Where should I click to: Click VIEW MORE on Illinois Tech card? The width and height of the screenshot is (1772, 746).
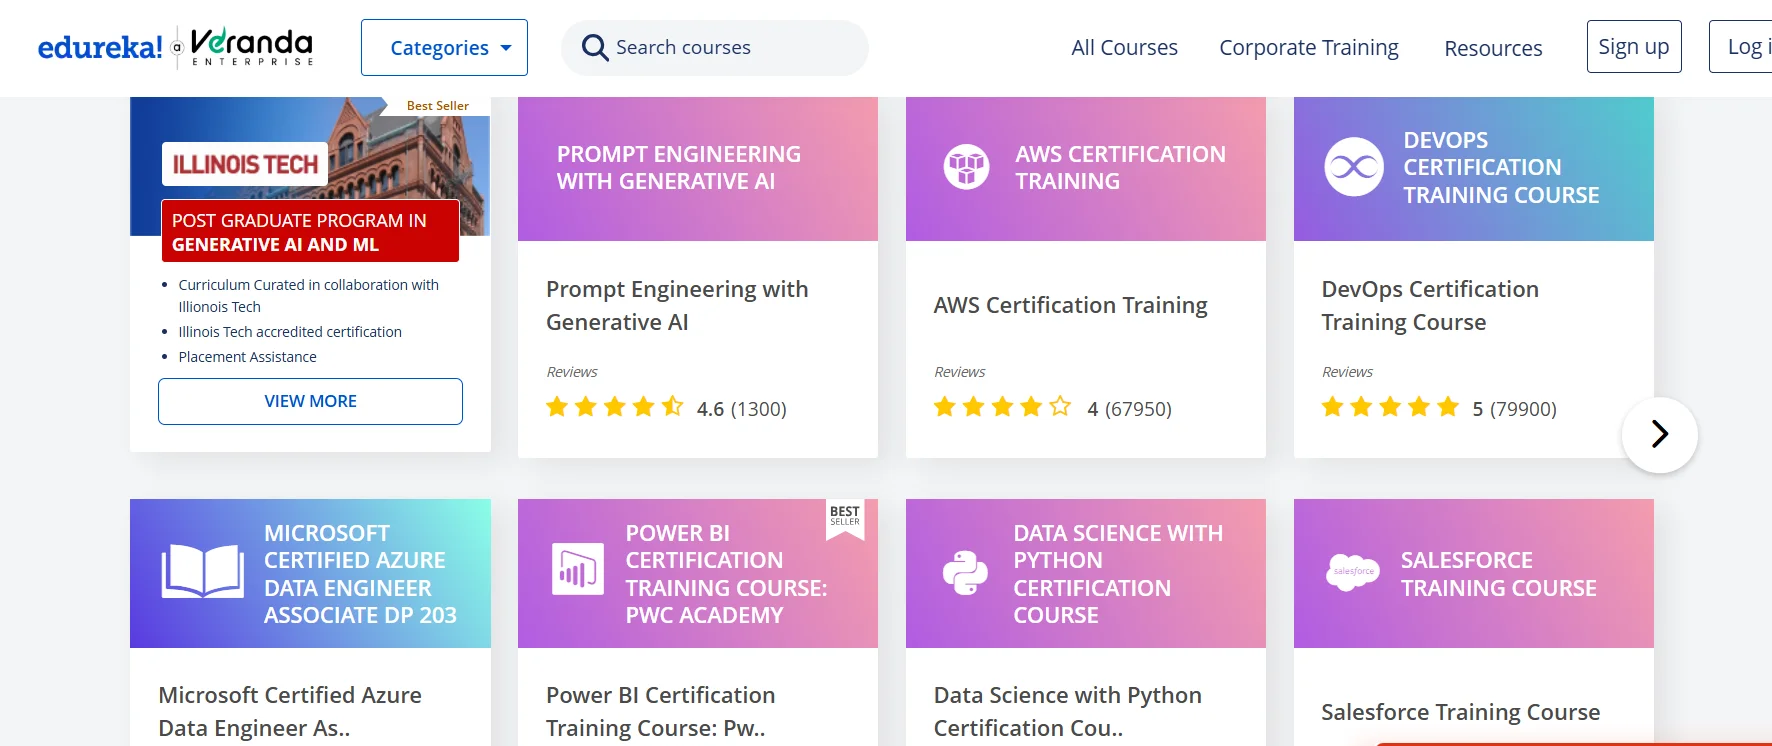click(x=310, y=401)
